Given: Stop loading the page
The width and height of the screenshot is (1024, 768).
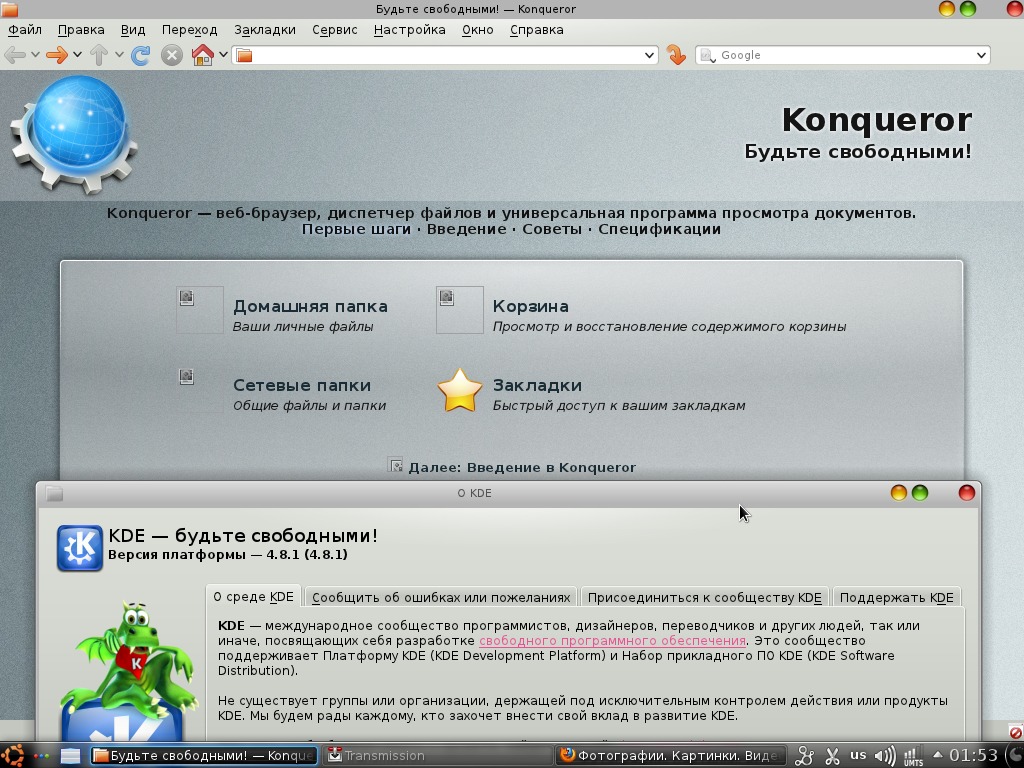Looking at the screenshot, I should coord(172,56).
